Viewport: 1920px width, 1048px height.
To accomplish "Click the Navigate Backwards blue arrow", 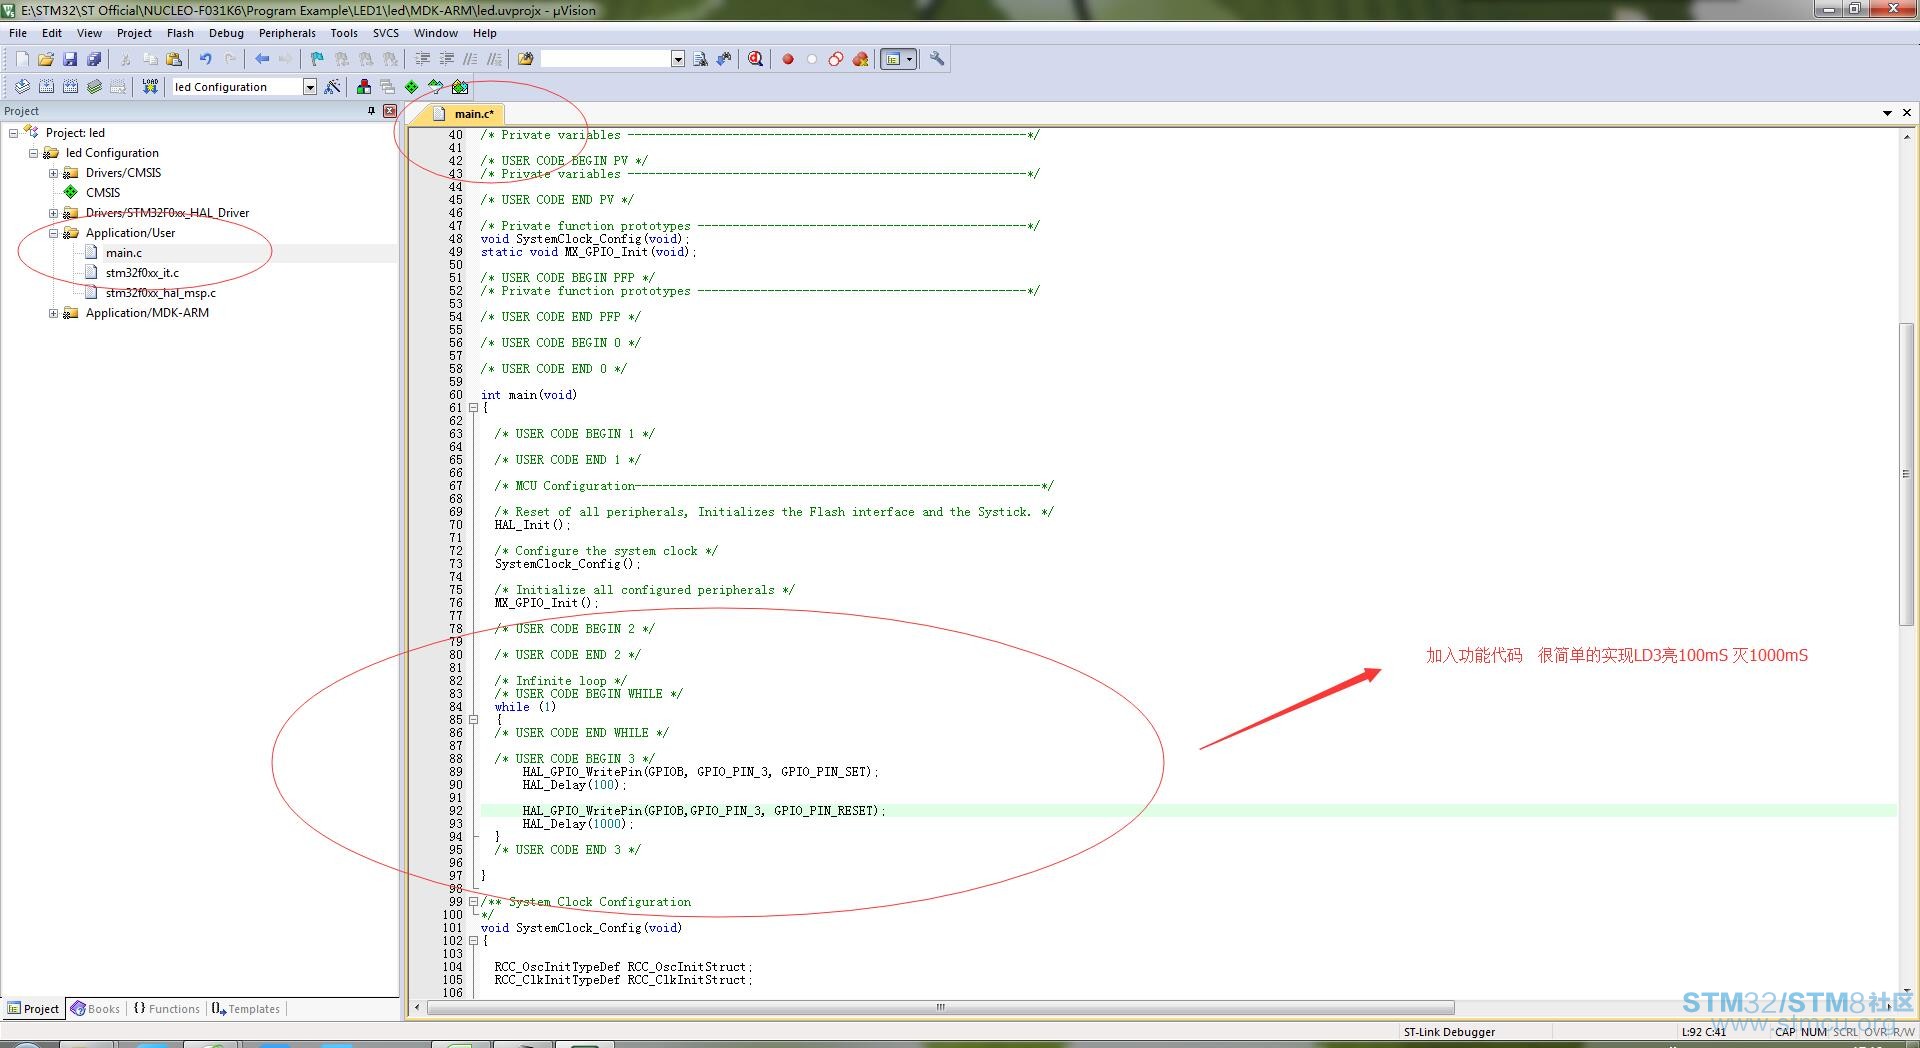I will point(262,59).
